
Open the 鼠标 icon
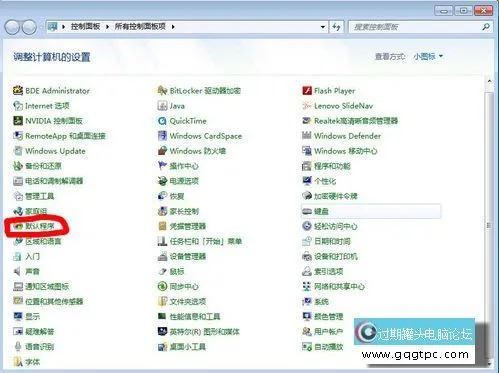pyautogui.click(x=162, y=271)
